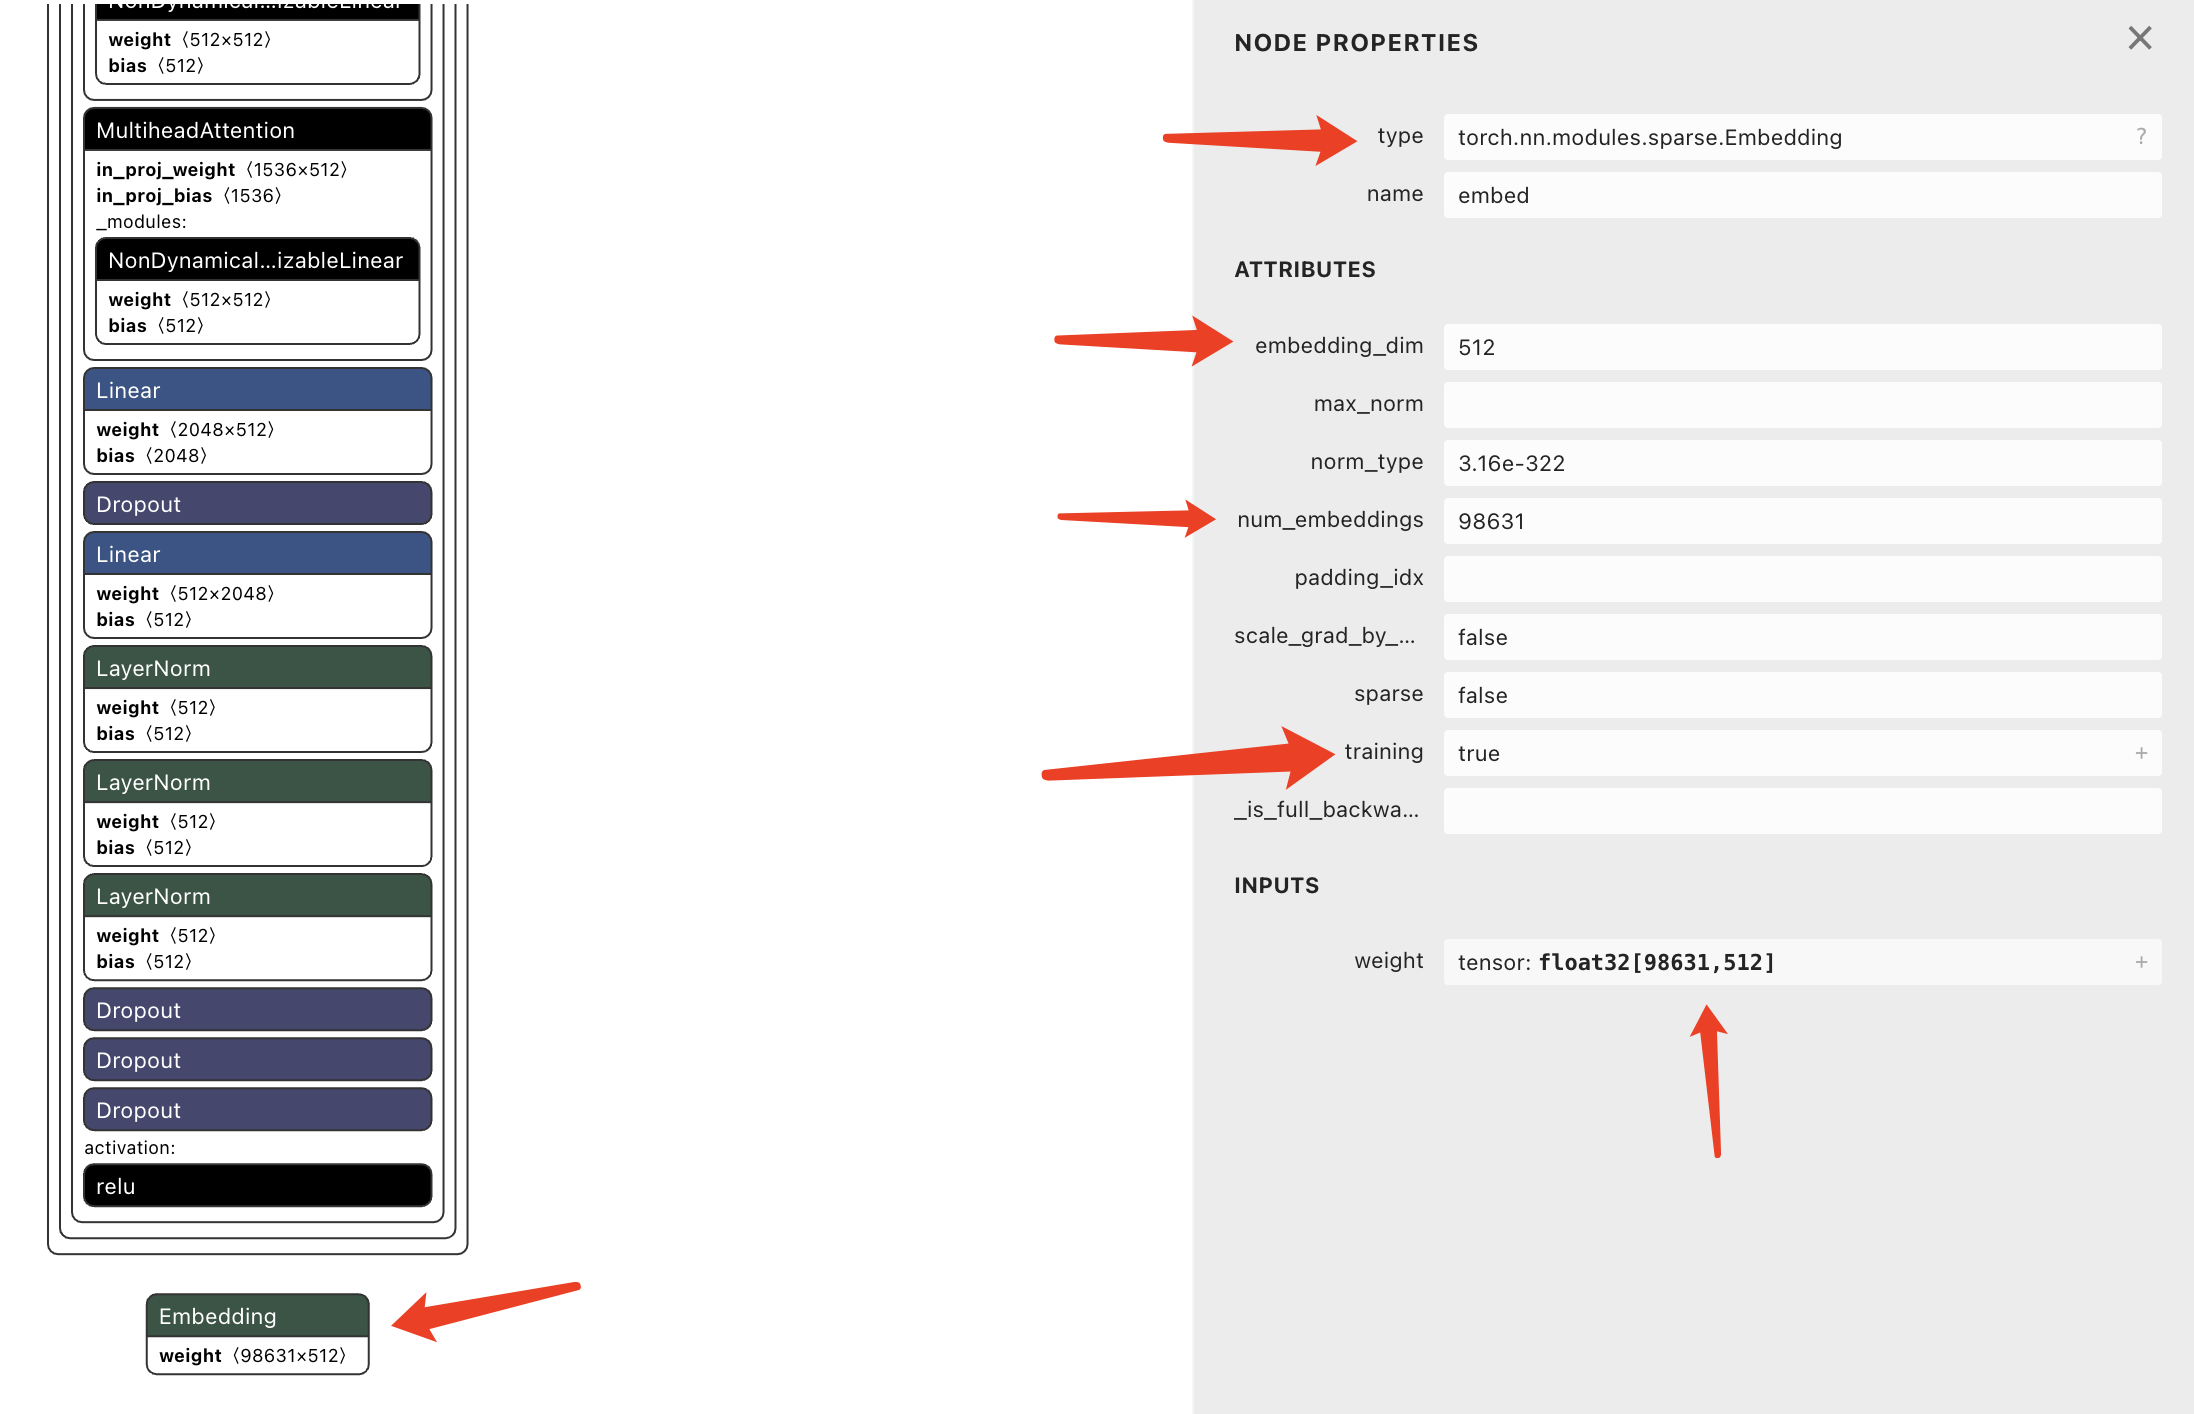This screenshot has width=2194, height=1414.
Task: Click the plus button next to weight input
Action: 2141,961
